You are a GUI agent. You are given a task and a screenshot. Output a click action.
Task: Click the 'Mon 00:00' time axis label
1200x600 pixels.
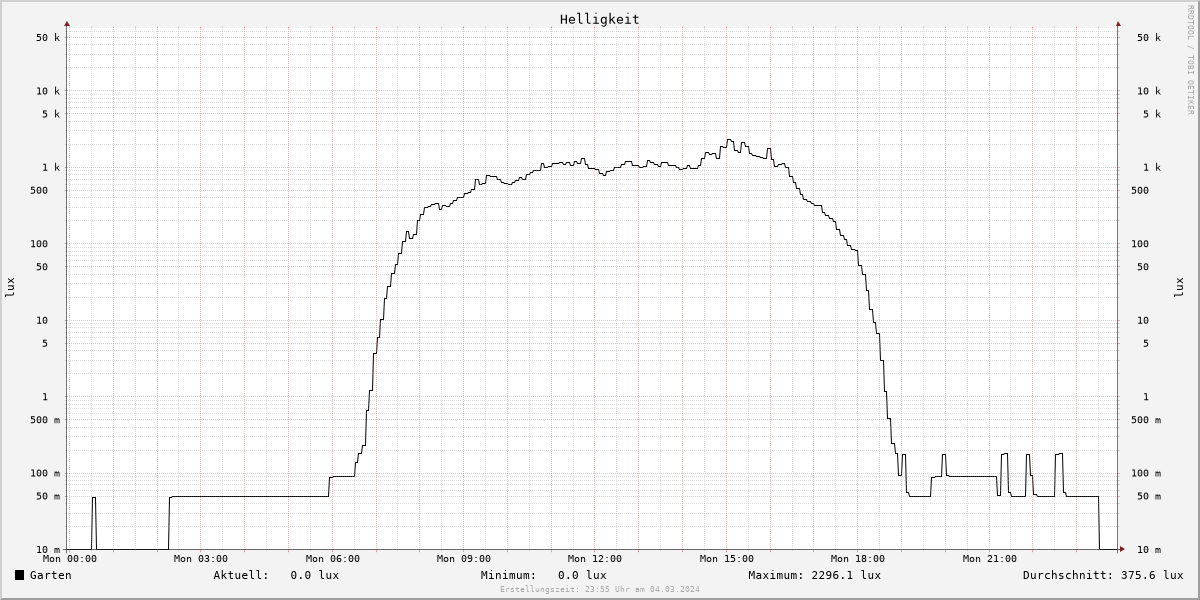[70, 559]
